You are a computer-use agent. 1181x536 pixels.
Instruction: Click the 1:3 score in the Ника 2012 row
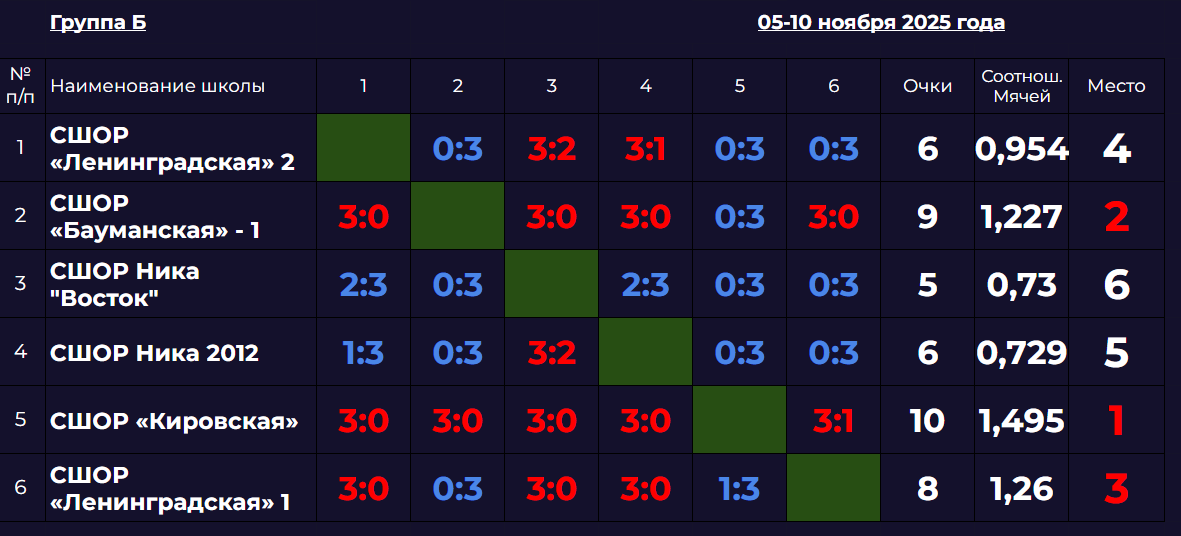click(x=363, y=353)
